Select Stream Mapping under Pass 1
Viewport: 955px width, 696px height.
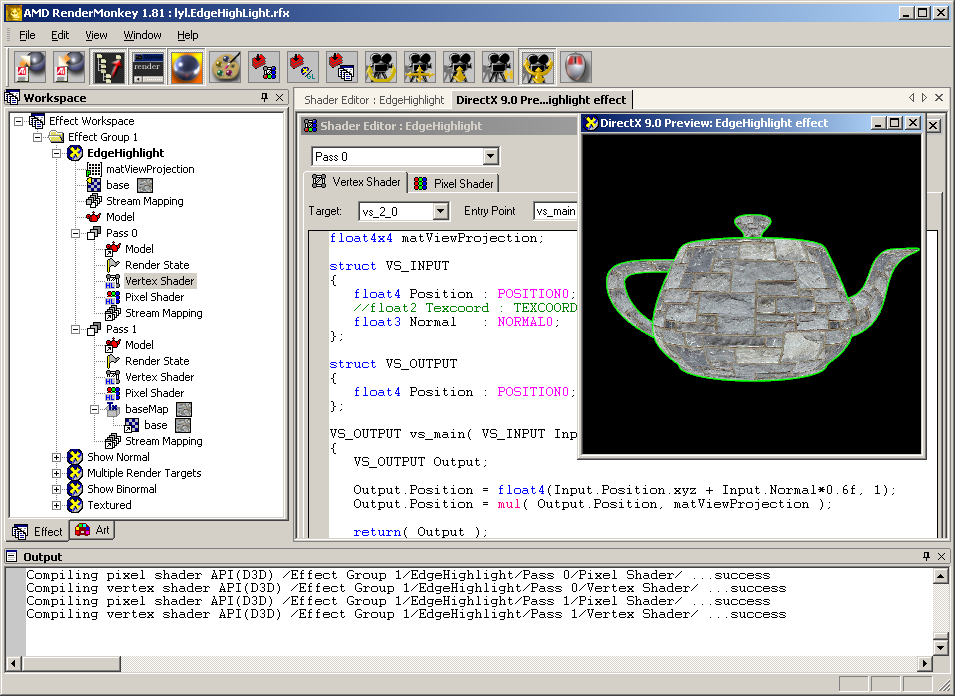coord(164,441)
